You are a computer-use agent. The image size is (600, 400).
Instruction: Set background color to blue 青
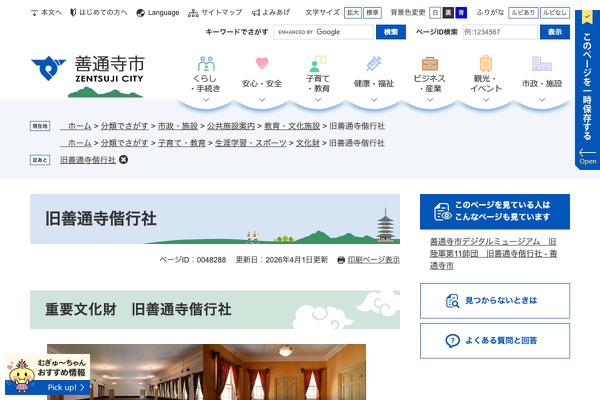pos(461,13)
